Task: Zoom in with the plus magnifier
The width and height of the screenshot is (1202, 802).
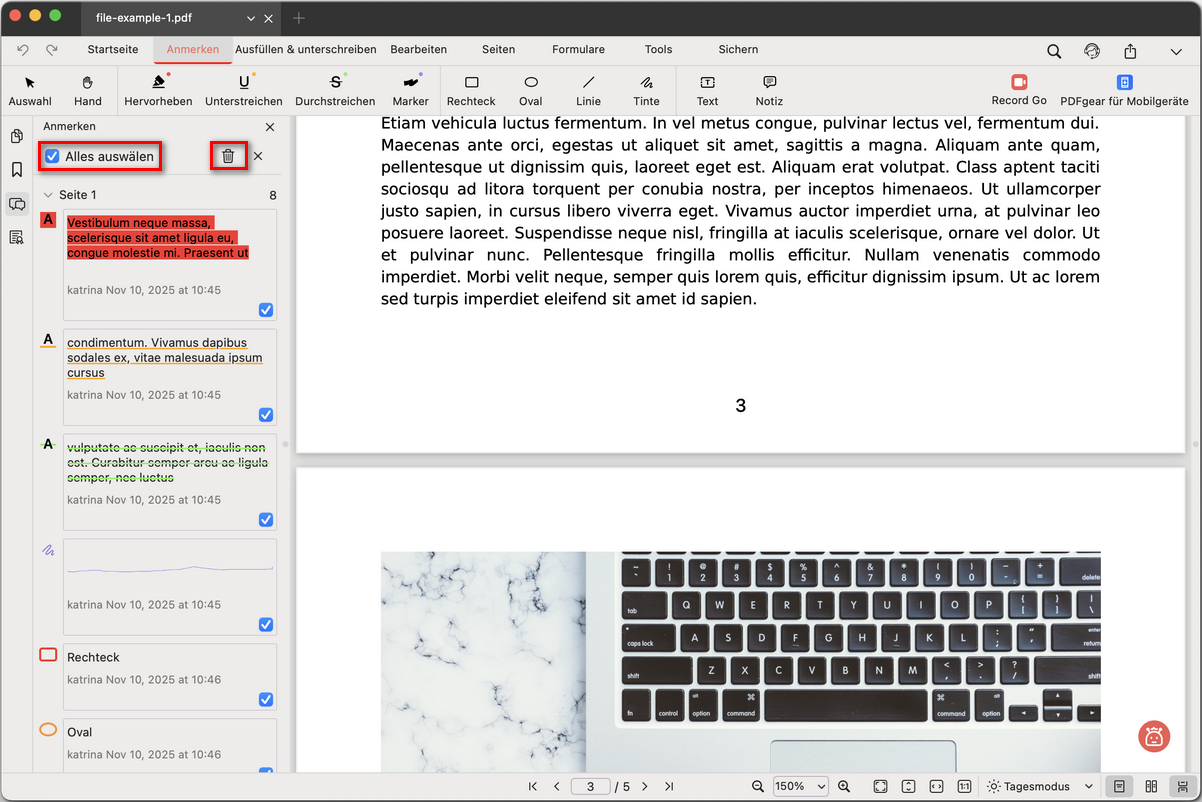Action: point(844,786)
